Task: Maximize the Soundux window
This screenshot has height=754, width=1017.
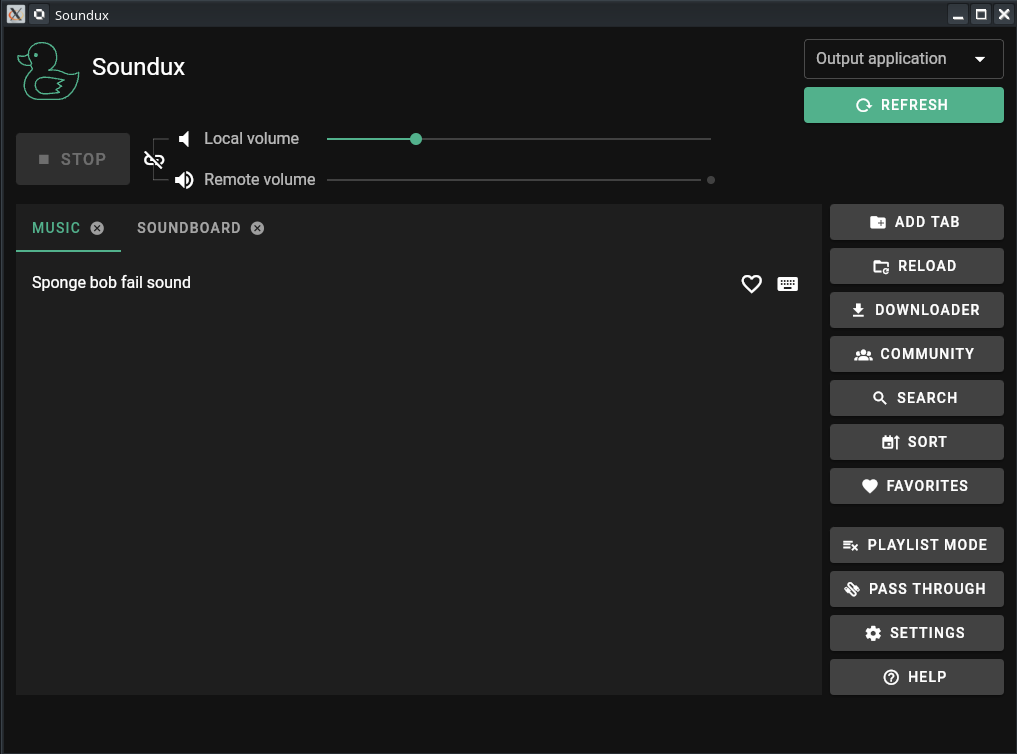Action: click(981, 14)
